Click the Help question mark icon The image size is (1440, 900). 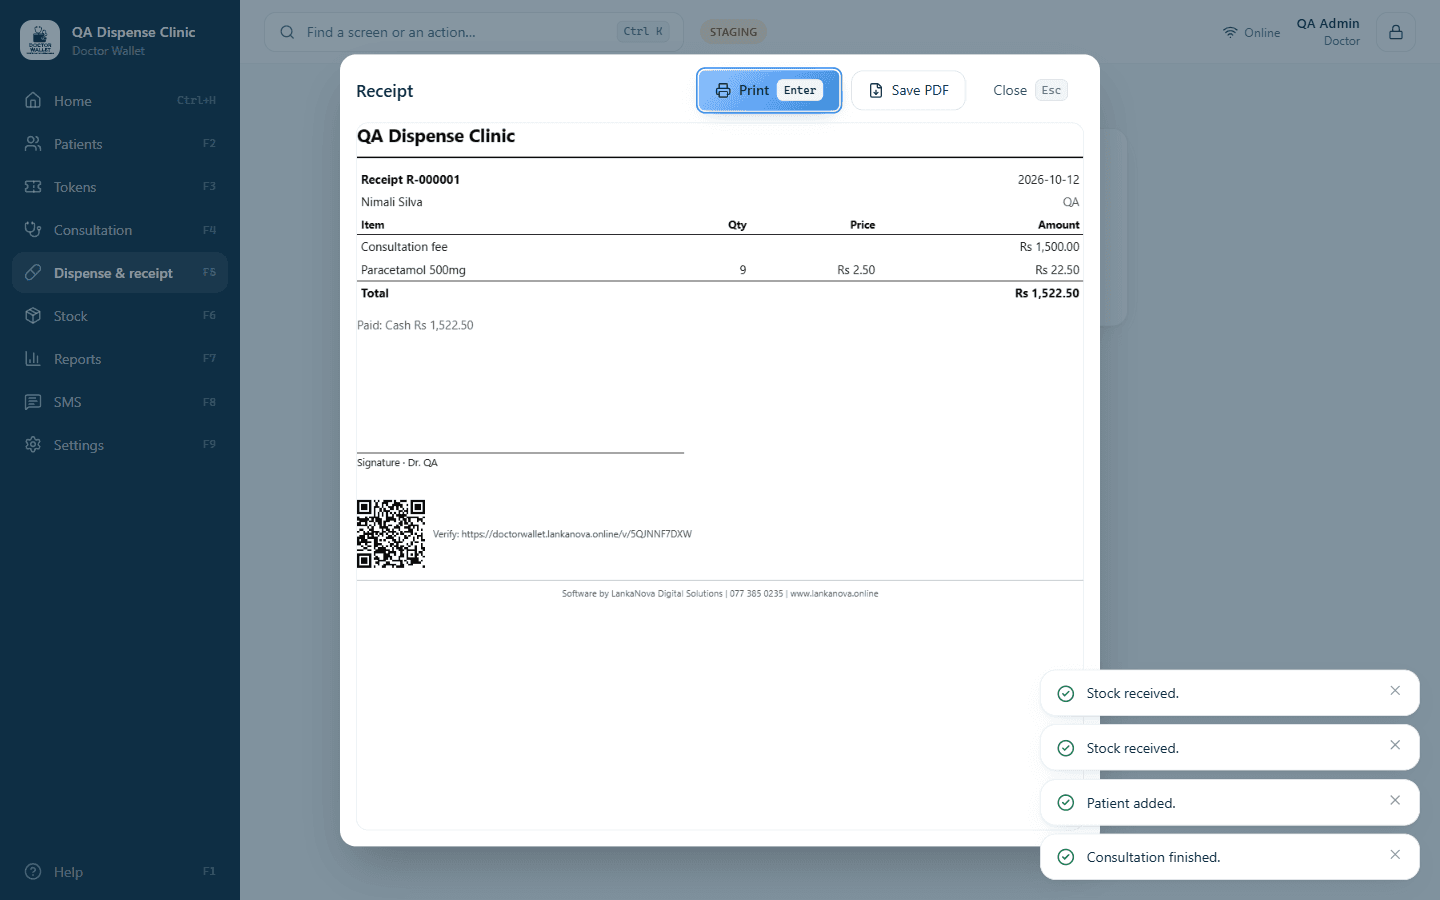[x=33, y=871]
